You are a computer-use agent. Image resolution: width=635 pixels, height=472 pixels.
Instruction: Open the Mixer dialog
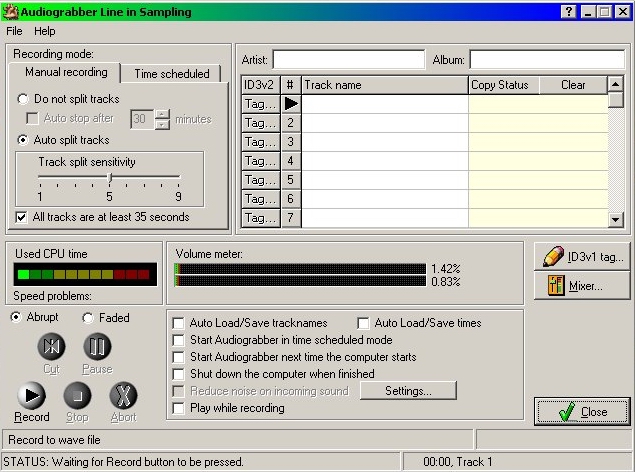582,286
